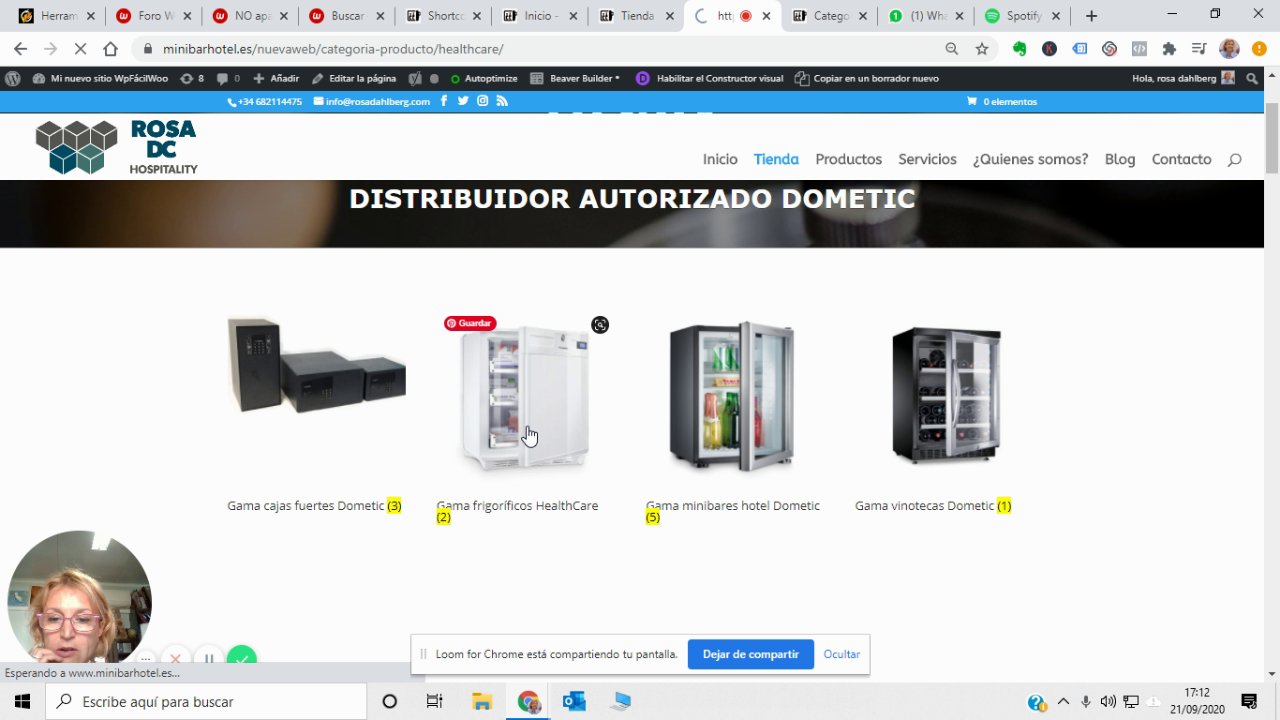Open the Beaver Builder admin bar menu
1280x720 pixels.
tap(575, 78)
